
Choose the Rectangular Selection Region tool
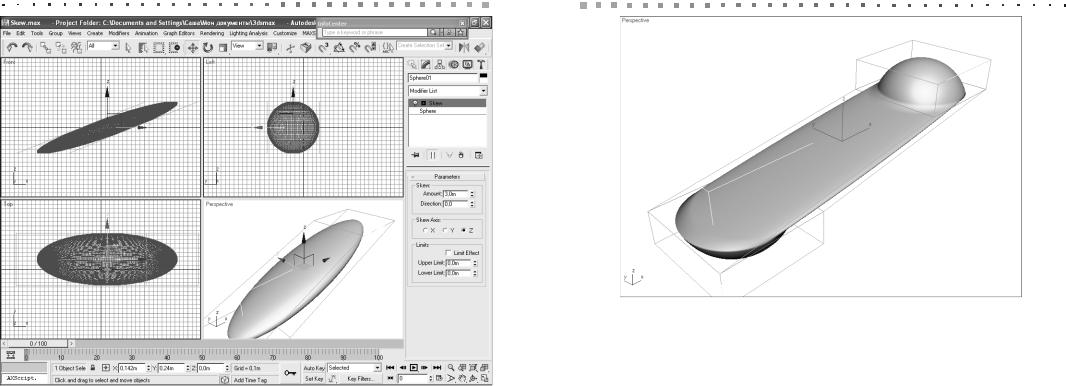pyautogui.click(x=158, y=47)
